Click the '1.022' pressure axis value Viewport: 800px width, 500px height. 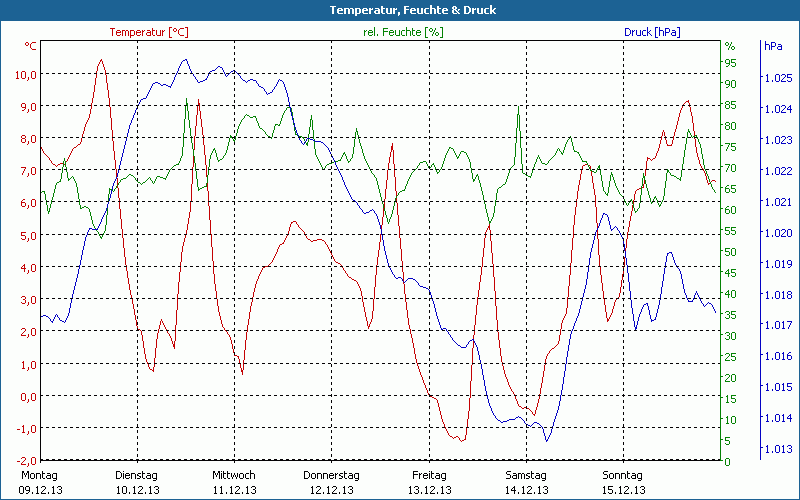coord(778,171)
